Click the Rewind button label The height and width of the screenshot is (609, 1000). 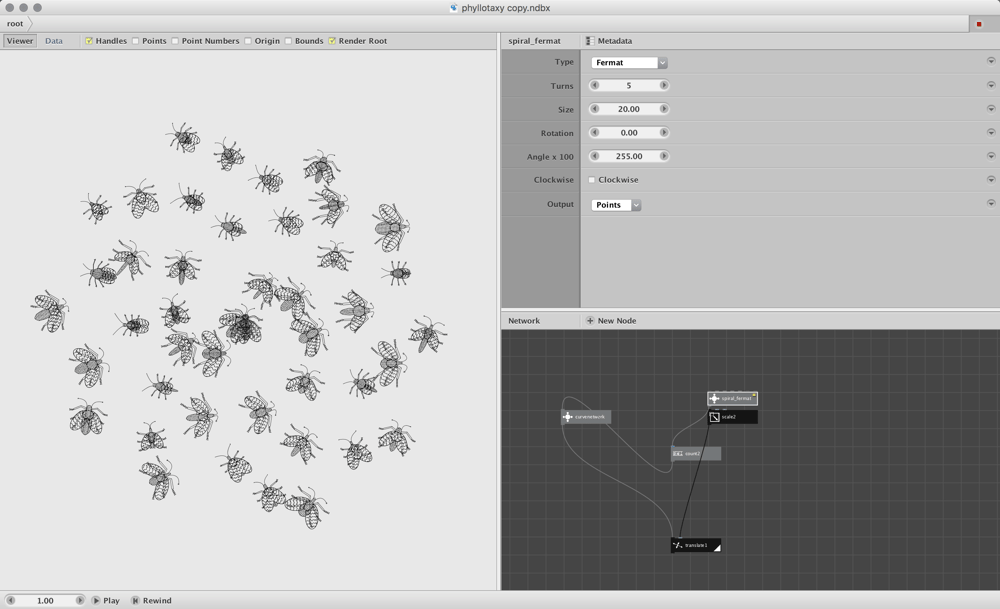click(157, 601)
